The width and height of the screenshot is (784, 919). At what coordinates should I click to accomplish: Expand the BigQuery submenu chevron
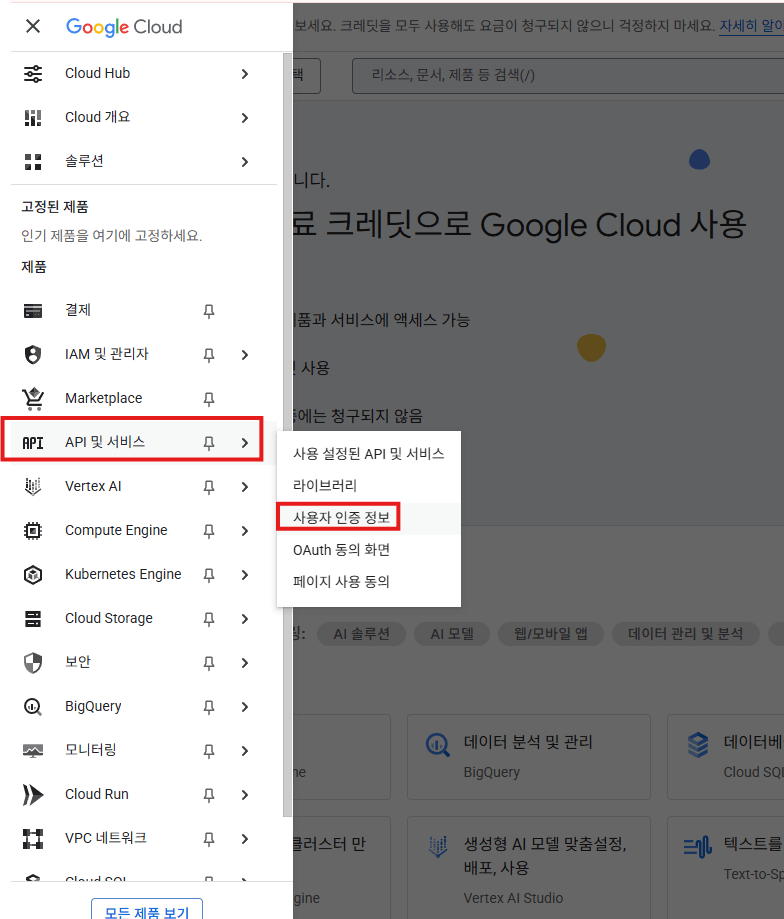(245, 707)
